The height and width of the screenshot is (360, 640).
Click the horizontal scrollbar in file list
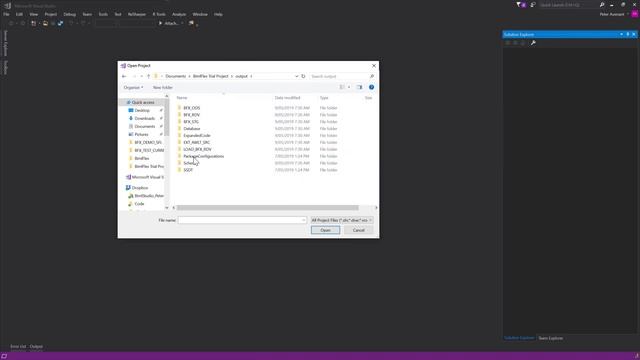coord(267,208)
